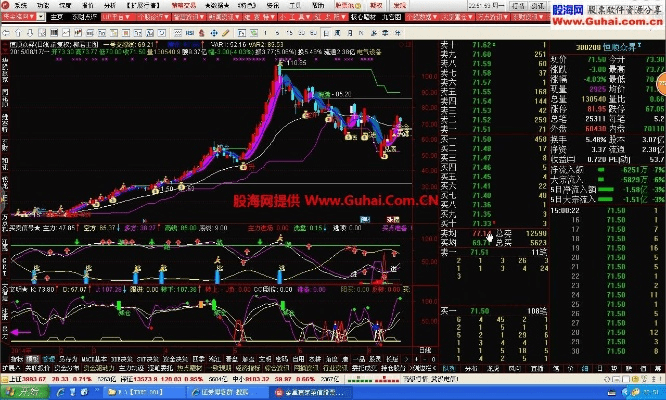Select the 模板 tab below the chart
Screen dimensions: 666x400
click(x=32, y=359)
